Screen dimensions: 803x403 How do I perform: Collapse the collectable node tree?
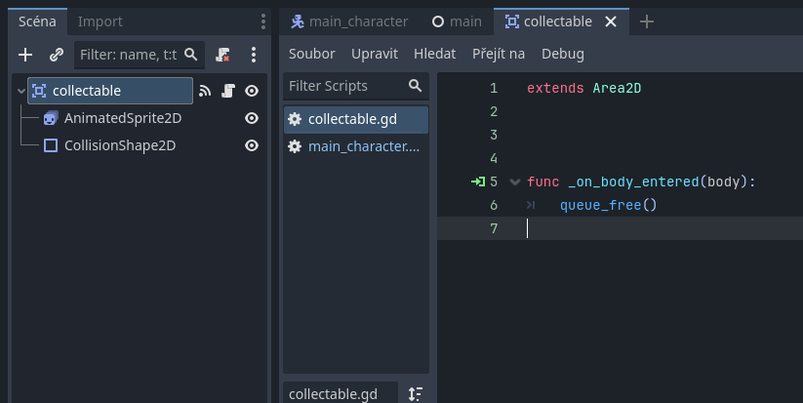coord(21,91)
